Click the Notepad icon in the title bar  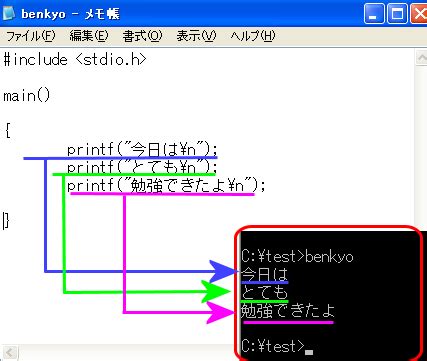pyautogui.click(x=9, y=13)
